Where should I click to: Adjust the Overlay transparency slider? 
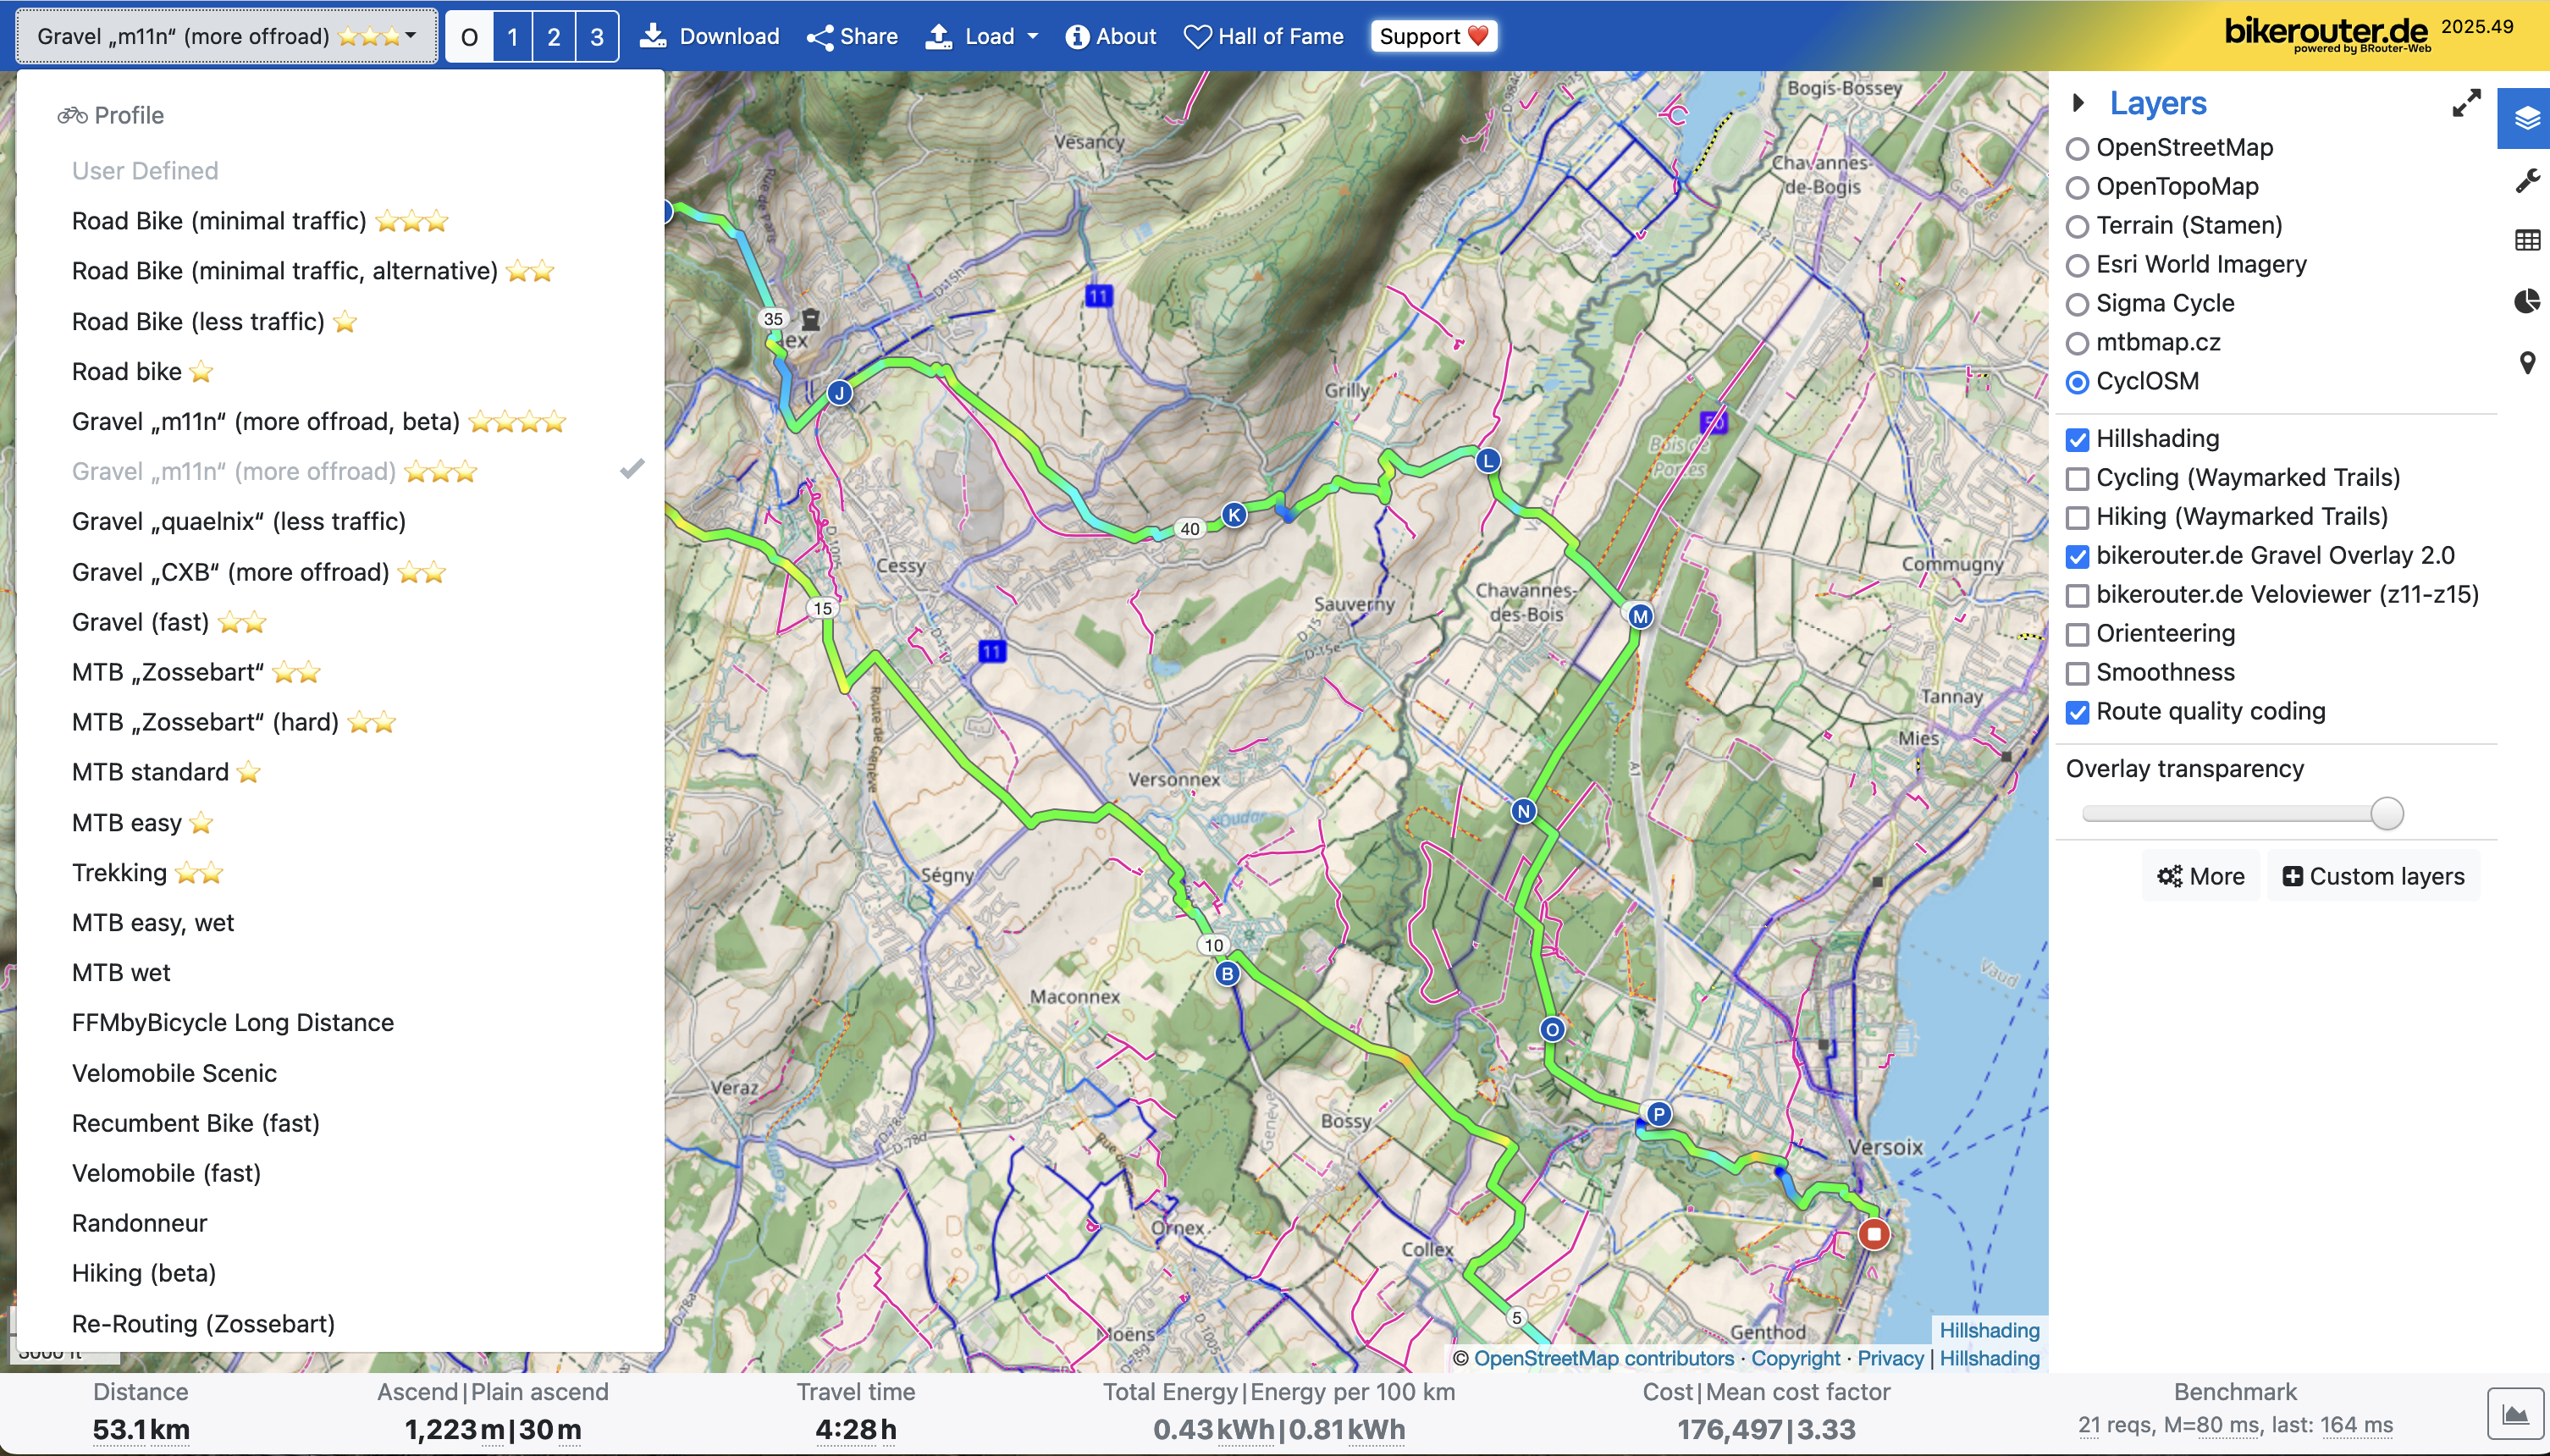coord(2386,813)
